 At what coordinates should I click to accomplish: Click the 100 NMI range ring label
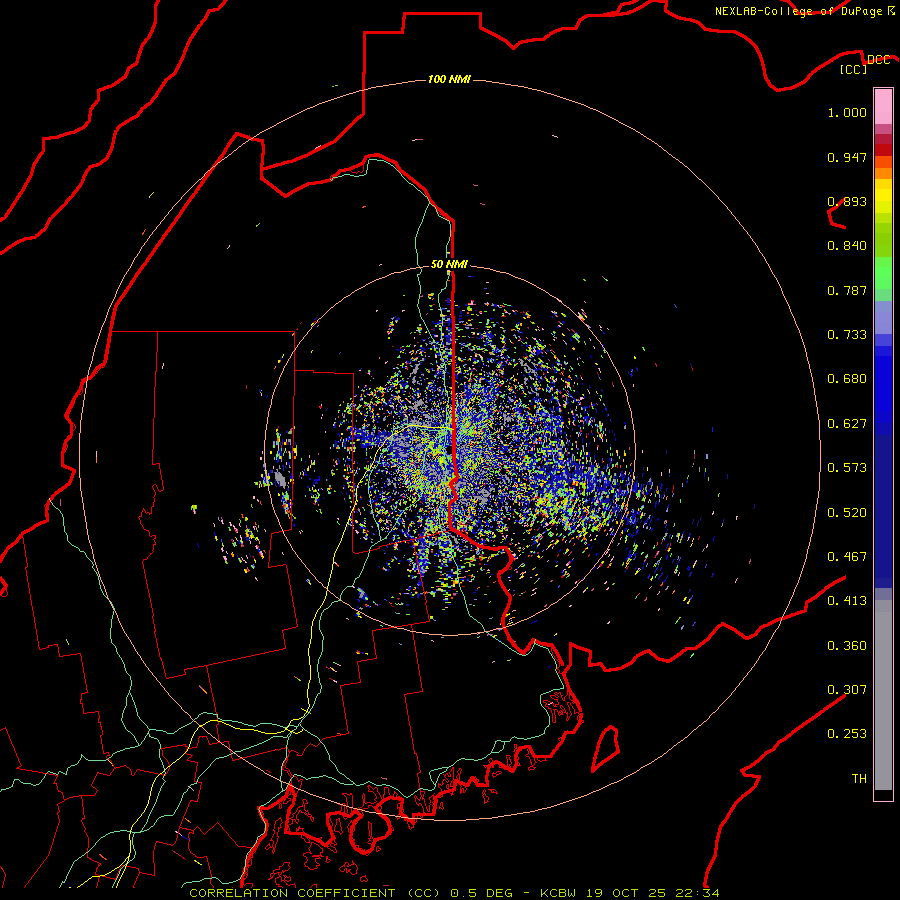pos(449,79)
